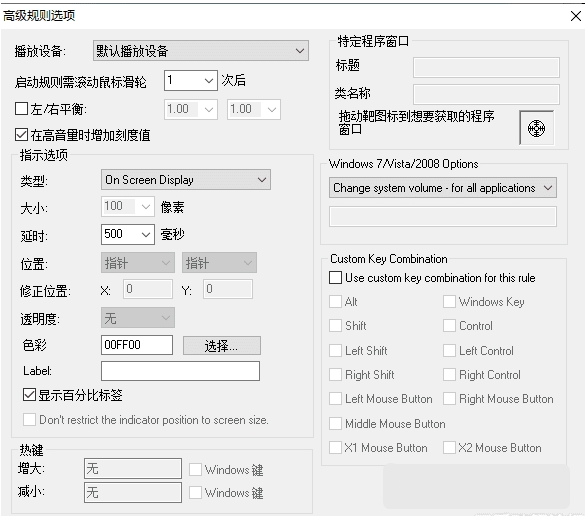Tick Windows 键 checkbox for 减小 hotkey
585x516 pixels.
tap(195, 492)
